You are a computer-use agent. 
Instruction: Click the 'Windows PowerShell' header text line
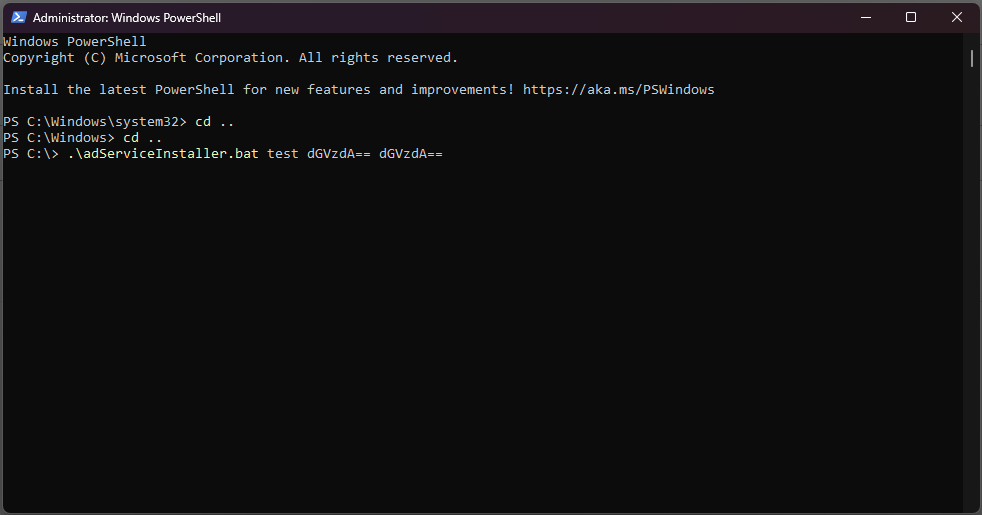pyautogui.click(x=75, y=42)
